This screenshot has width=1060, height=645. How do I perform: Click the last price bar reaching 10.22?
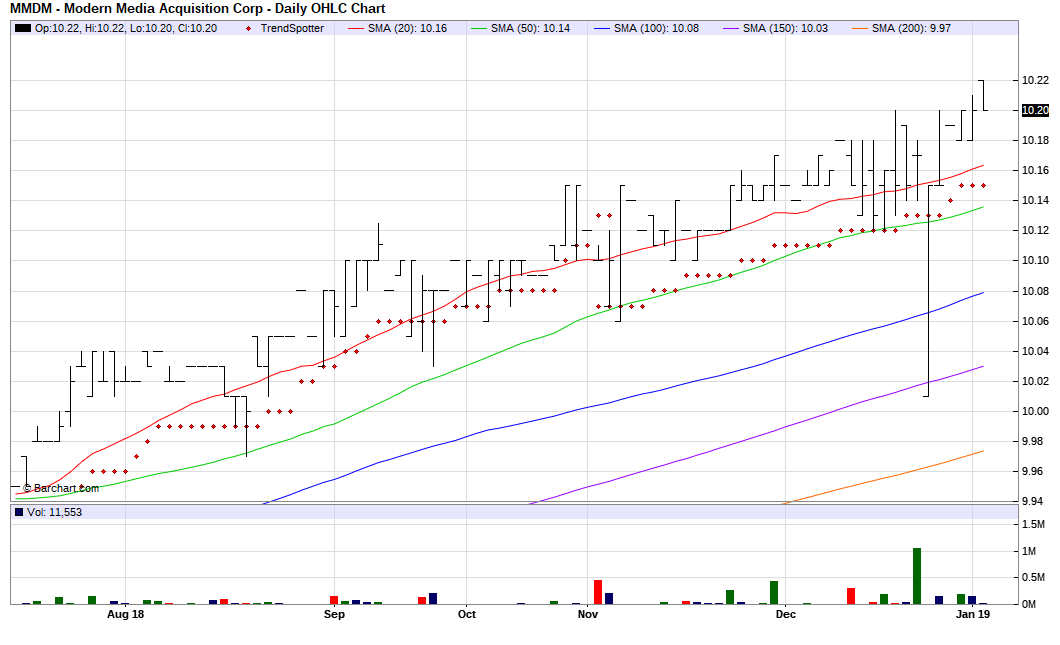pyautogui.click(x=983, y=95)
